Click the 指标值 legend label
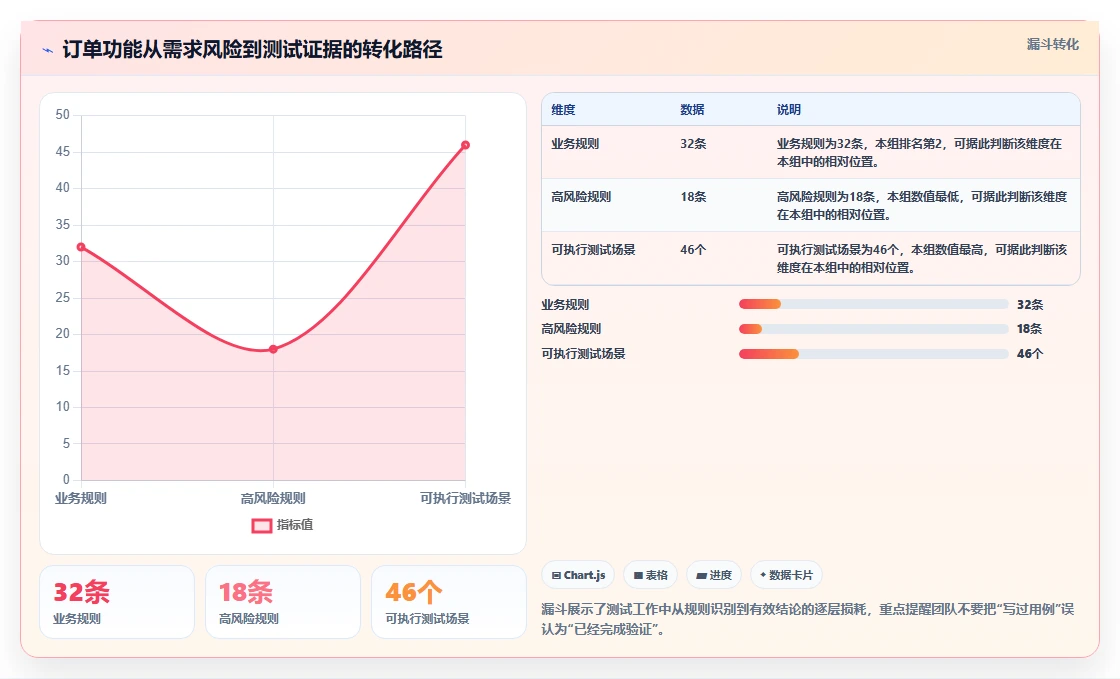Viewport: 1120px width, 679px height. [295, 525]
